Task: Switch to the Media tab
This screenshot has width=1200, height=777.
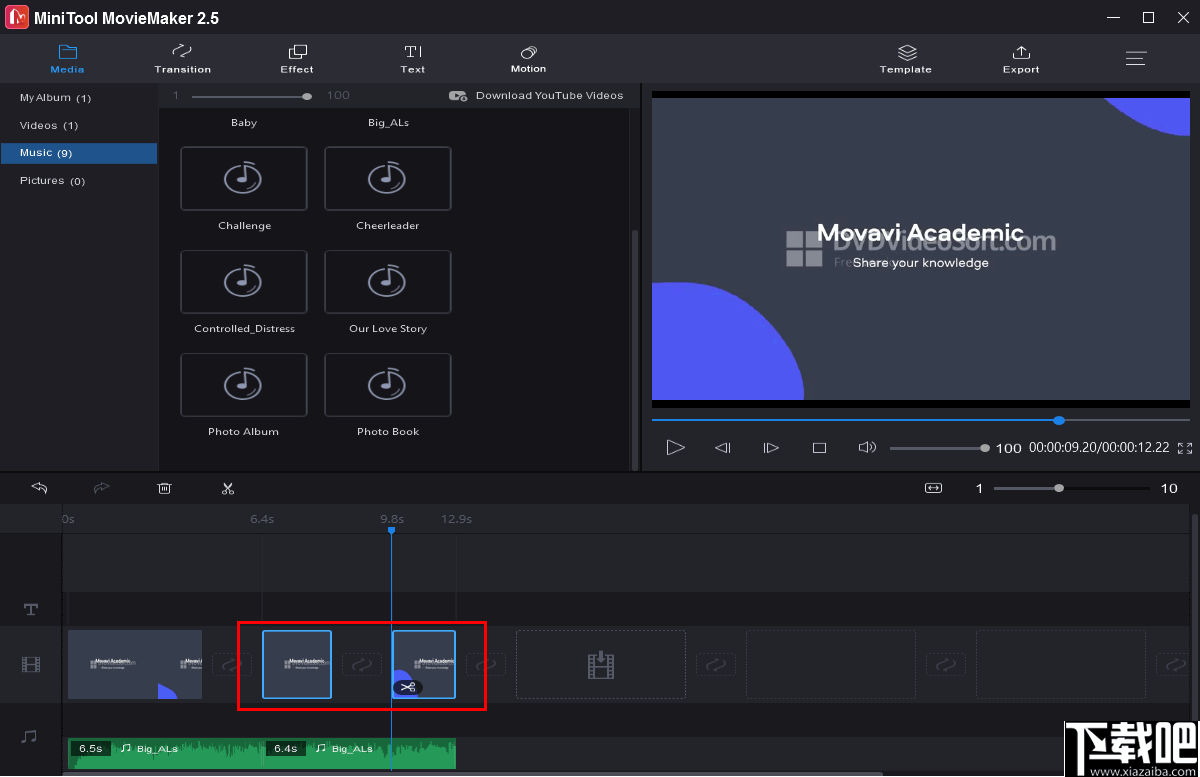Action: tap(67, 58)
